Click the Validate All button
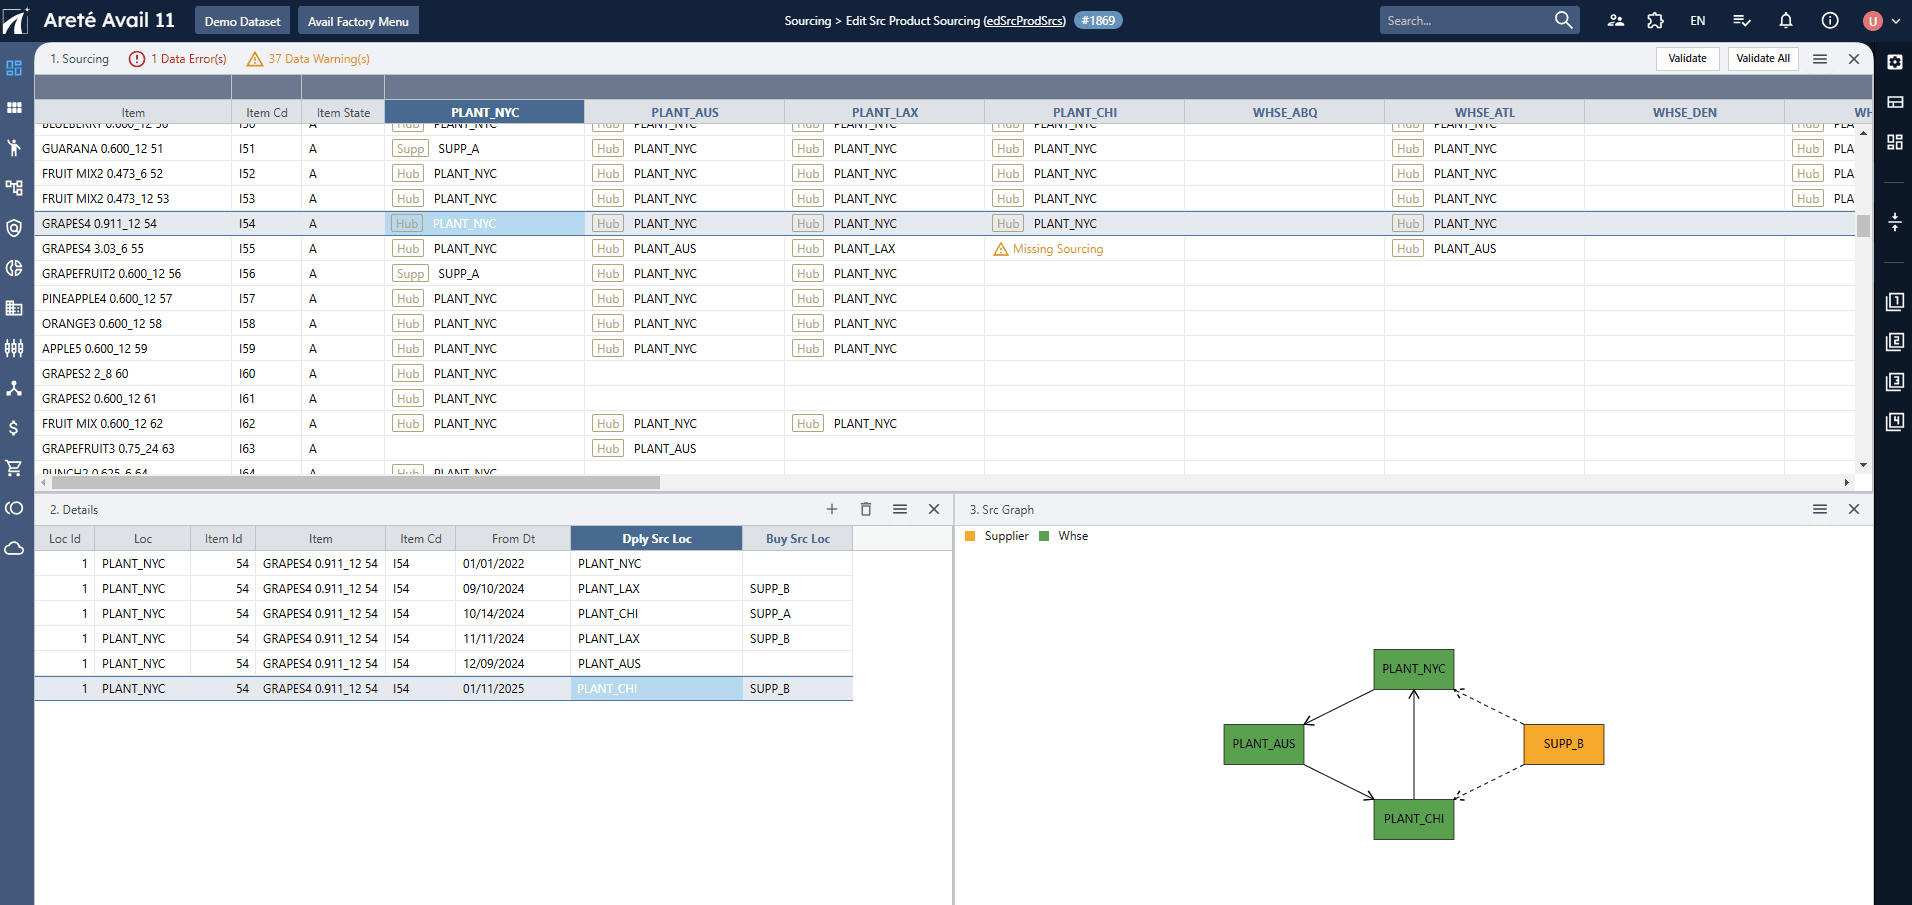The width and height of the screenshot is (1912, 905). (1762, 59)
